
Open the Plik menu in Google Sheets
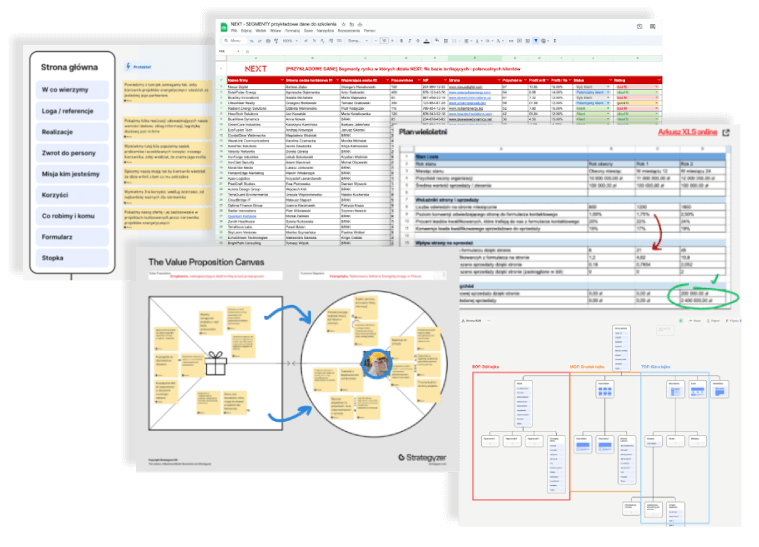(234, 31)
